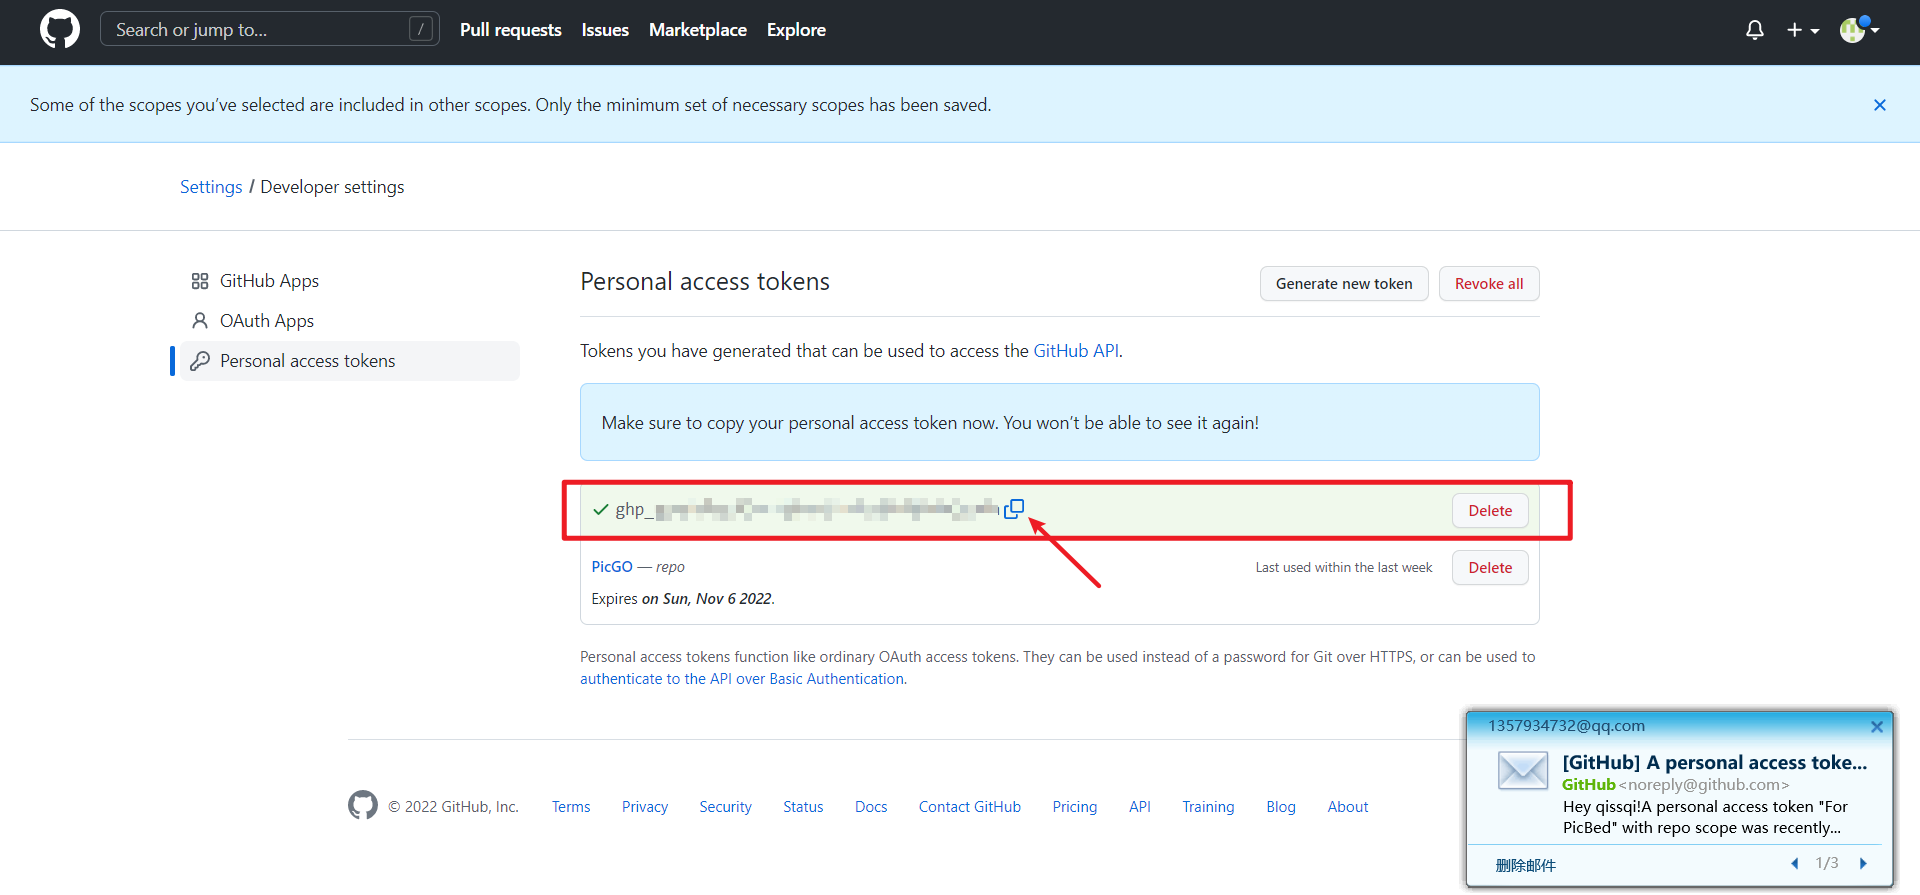Open Basic Authentication documentation link
This screenshot has height=895, width=1920.
(x=743, y=679)
